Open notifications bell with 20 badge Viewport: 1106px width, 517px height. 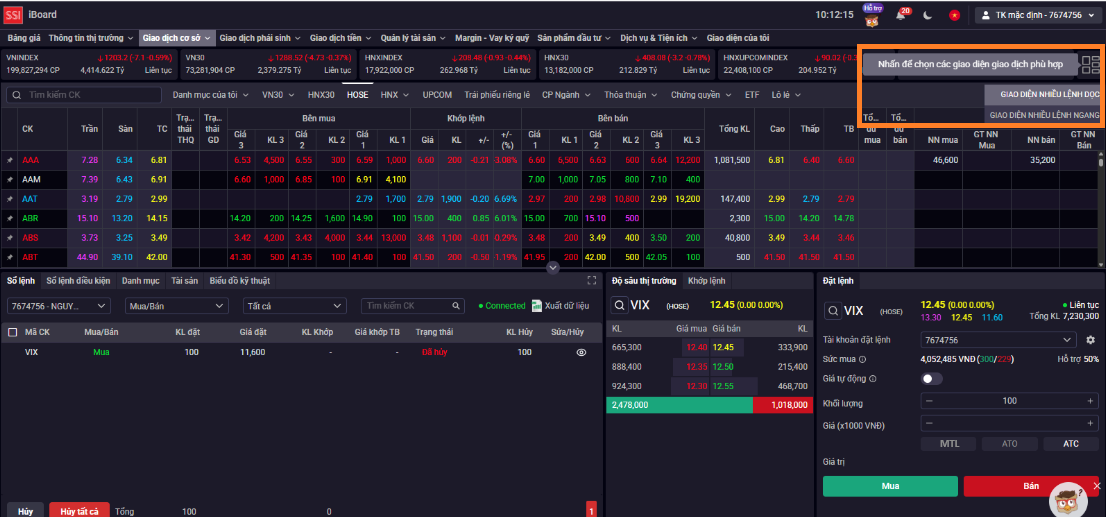click(902, 14)
